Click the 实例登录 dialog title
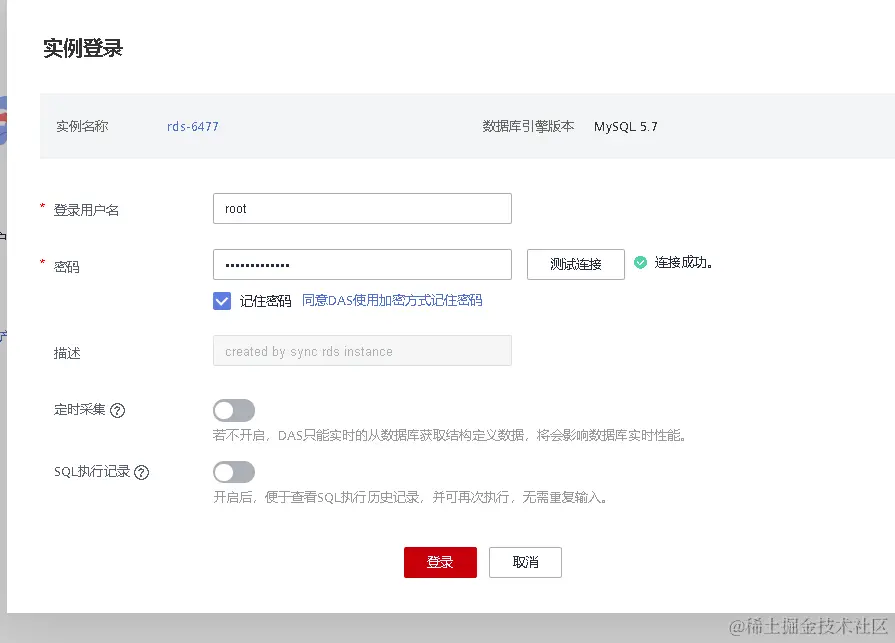This screenshot has height=643, width=895. click(x=83, y=48)
